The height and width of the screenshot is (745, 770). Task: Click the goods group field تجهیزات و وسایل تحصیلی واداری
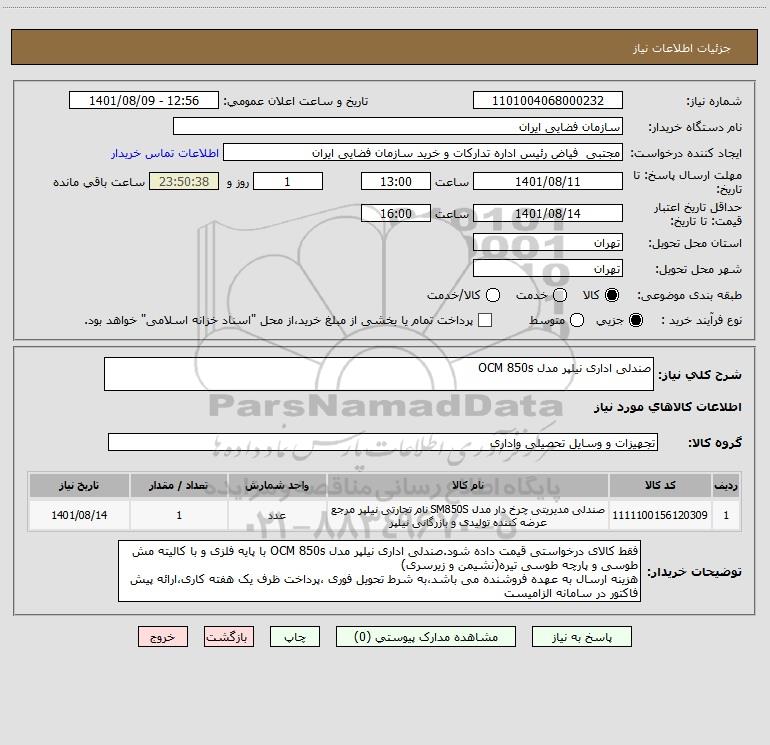pyautogui.click(x=383, y=442)
